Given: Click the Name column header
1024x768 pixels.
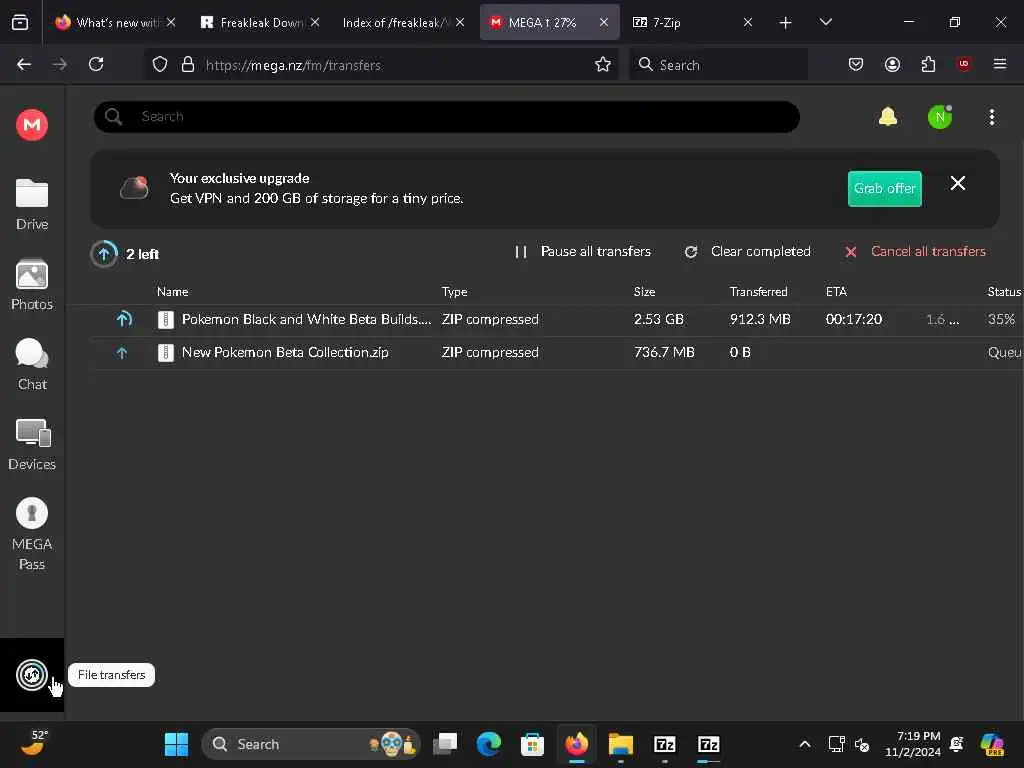Looking at the screenshot, I should coord(172,291).
